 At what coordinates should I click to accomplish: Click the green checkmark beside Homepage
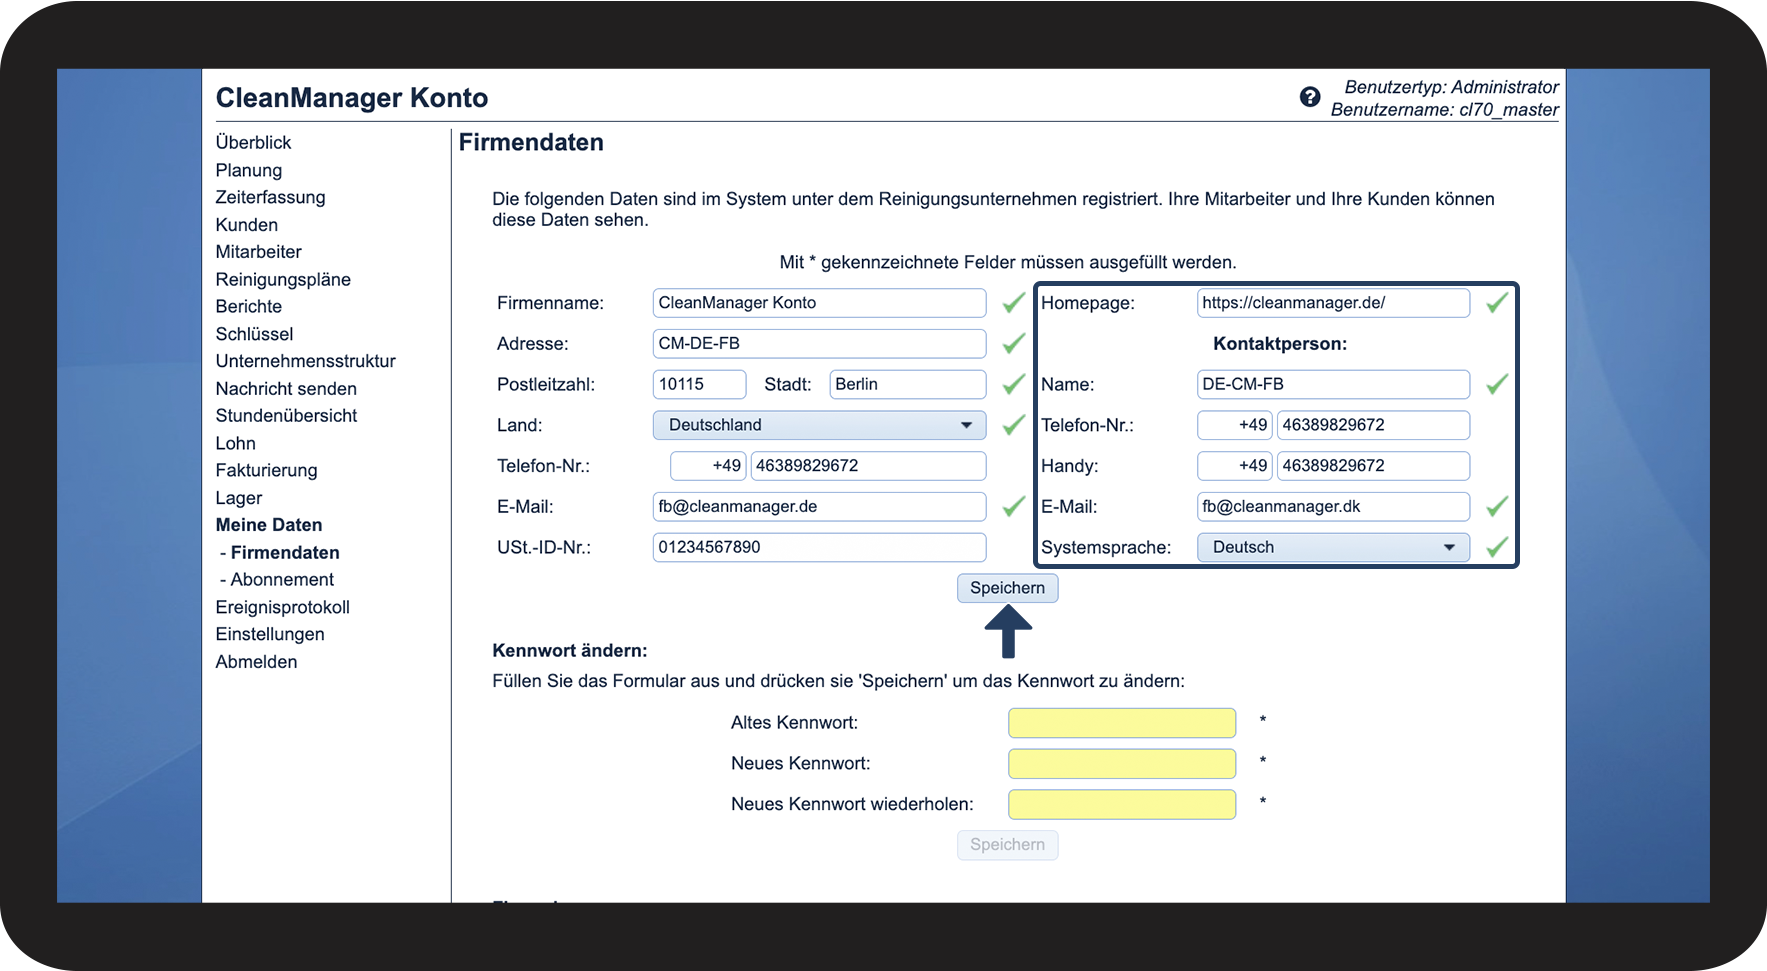(x=1497, y=303)
